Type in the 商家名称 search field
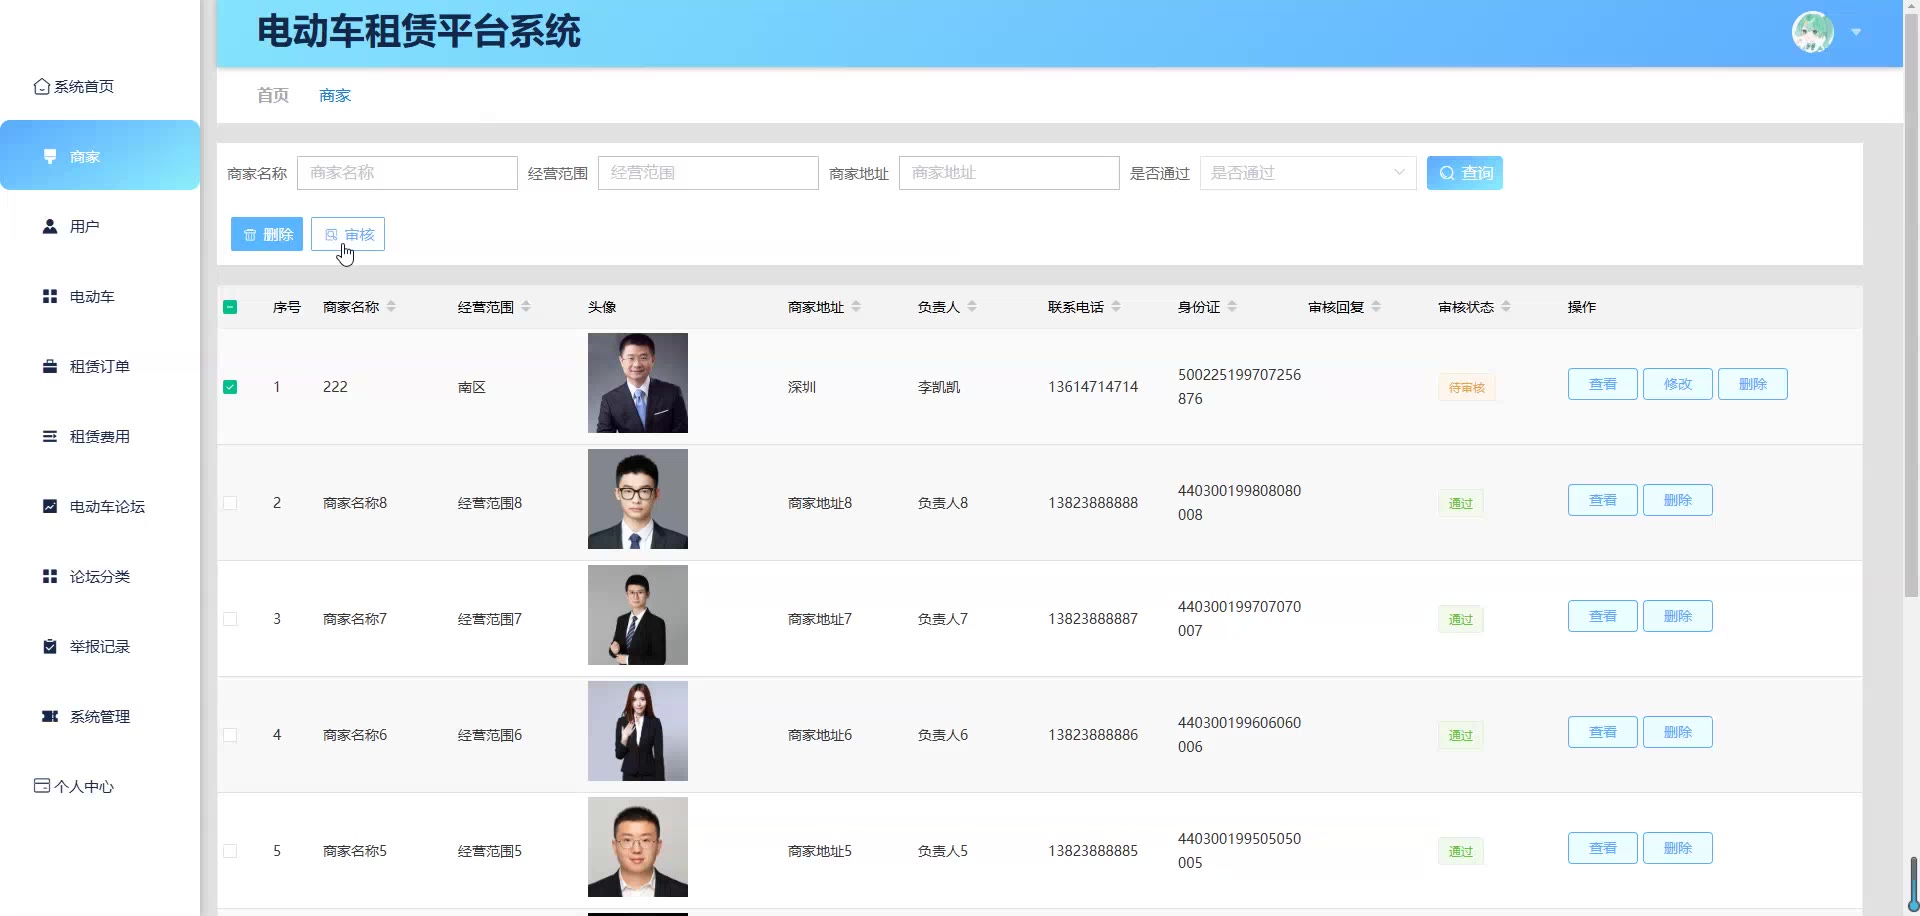Image resolution: width=1920 pixels, height=916 pixels. coord(407,173)
